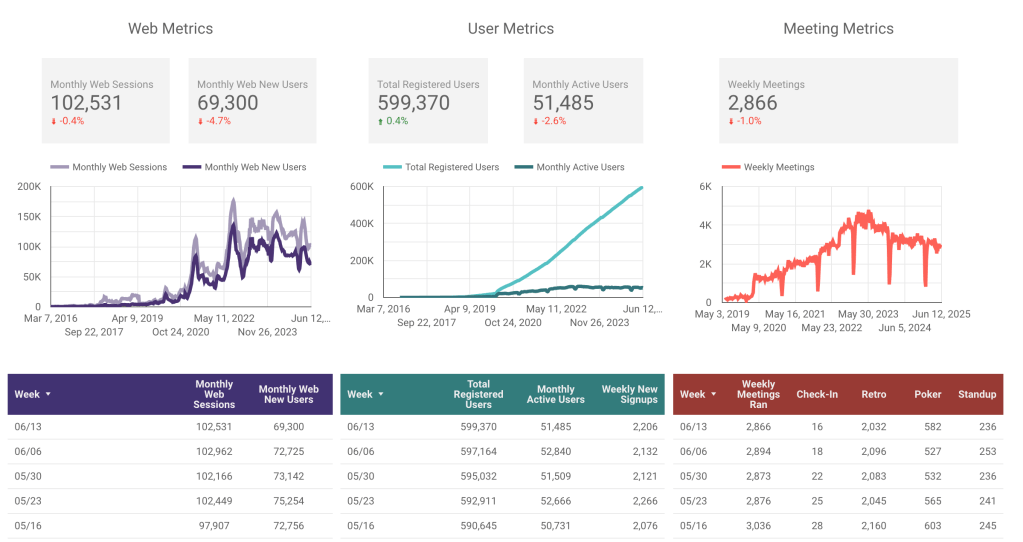
Task: Open Week sort arrow in the red table
Action: click(x=713, y=395)
